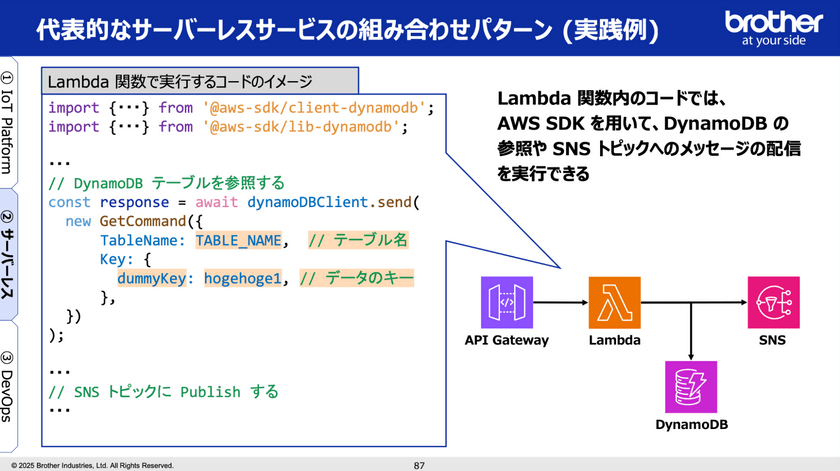Click the 'SNS トピックに Publish する' comment

click(x=163, y=391)
